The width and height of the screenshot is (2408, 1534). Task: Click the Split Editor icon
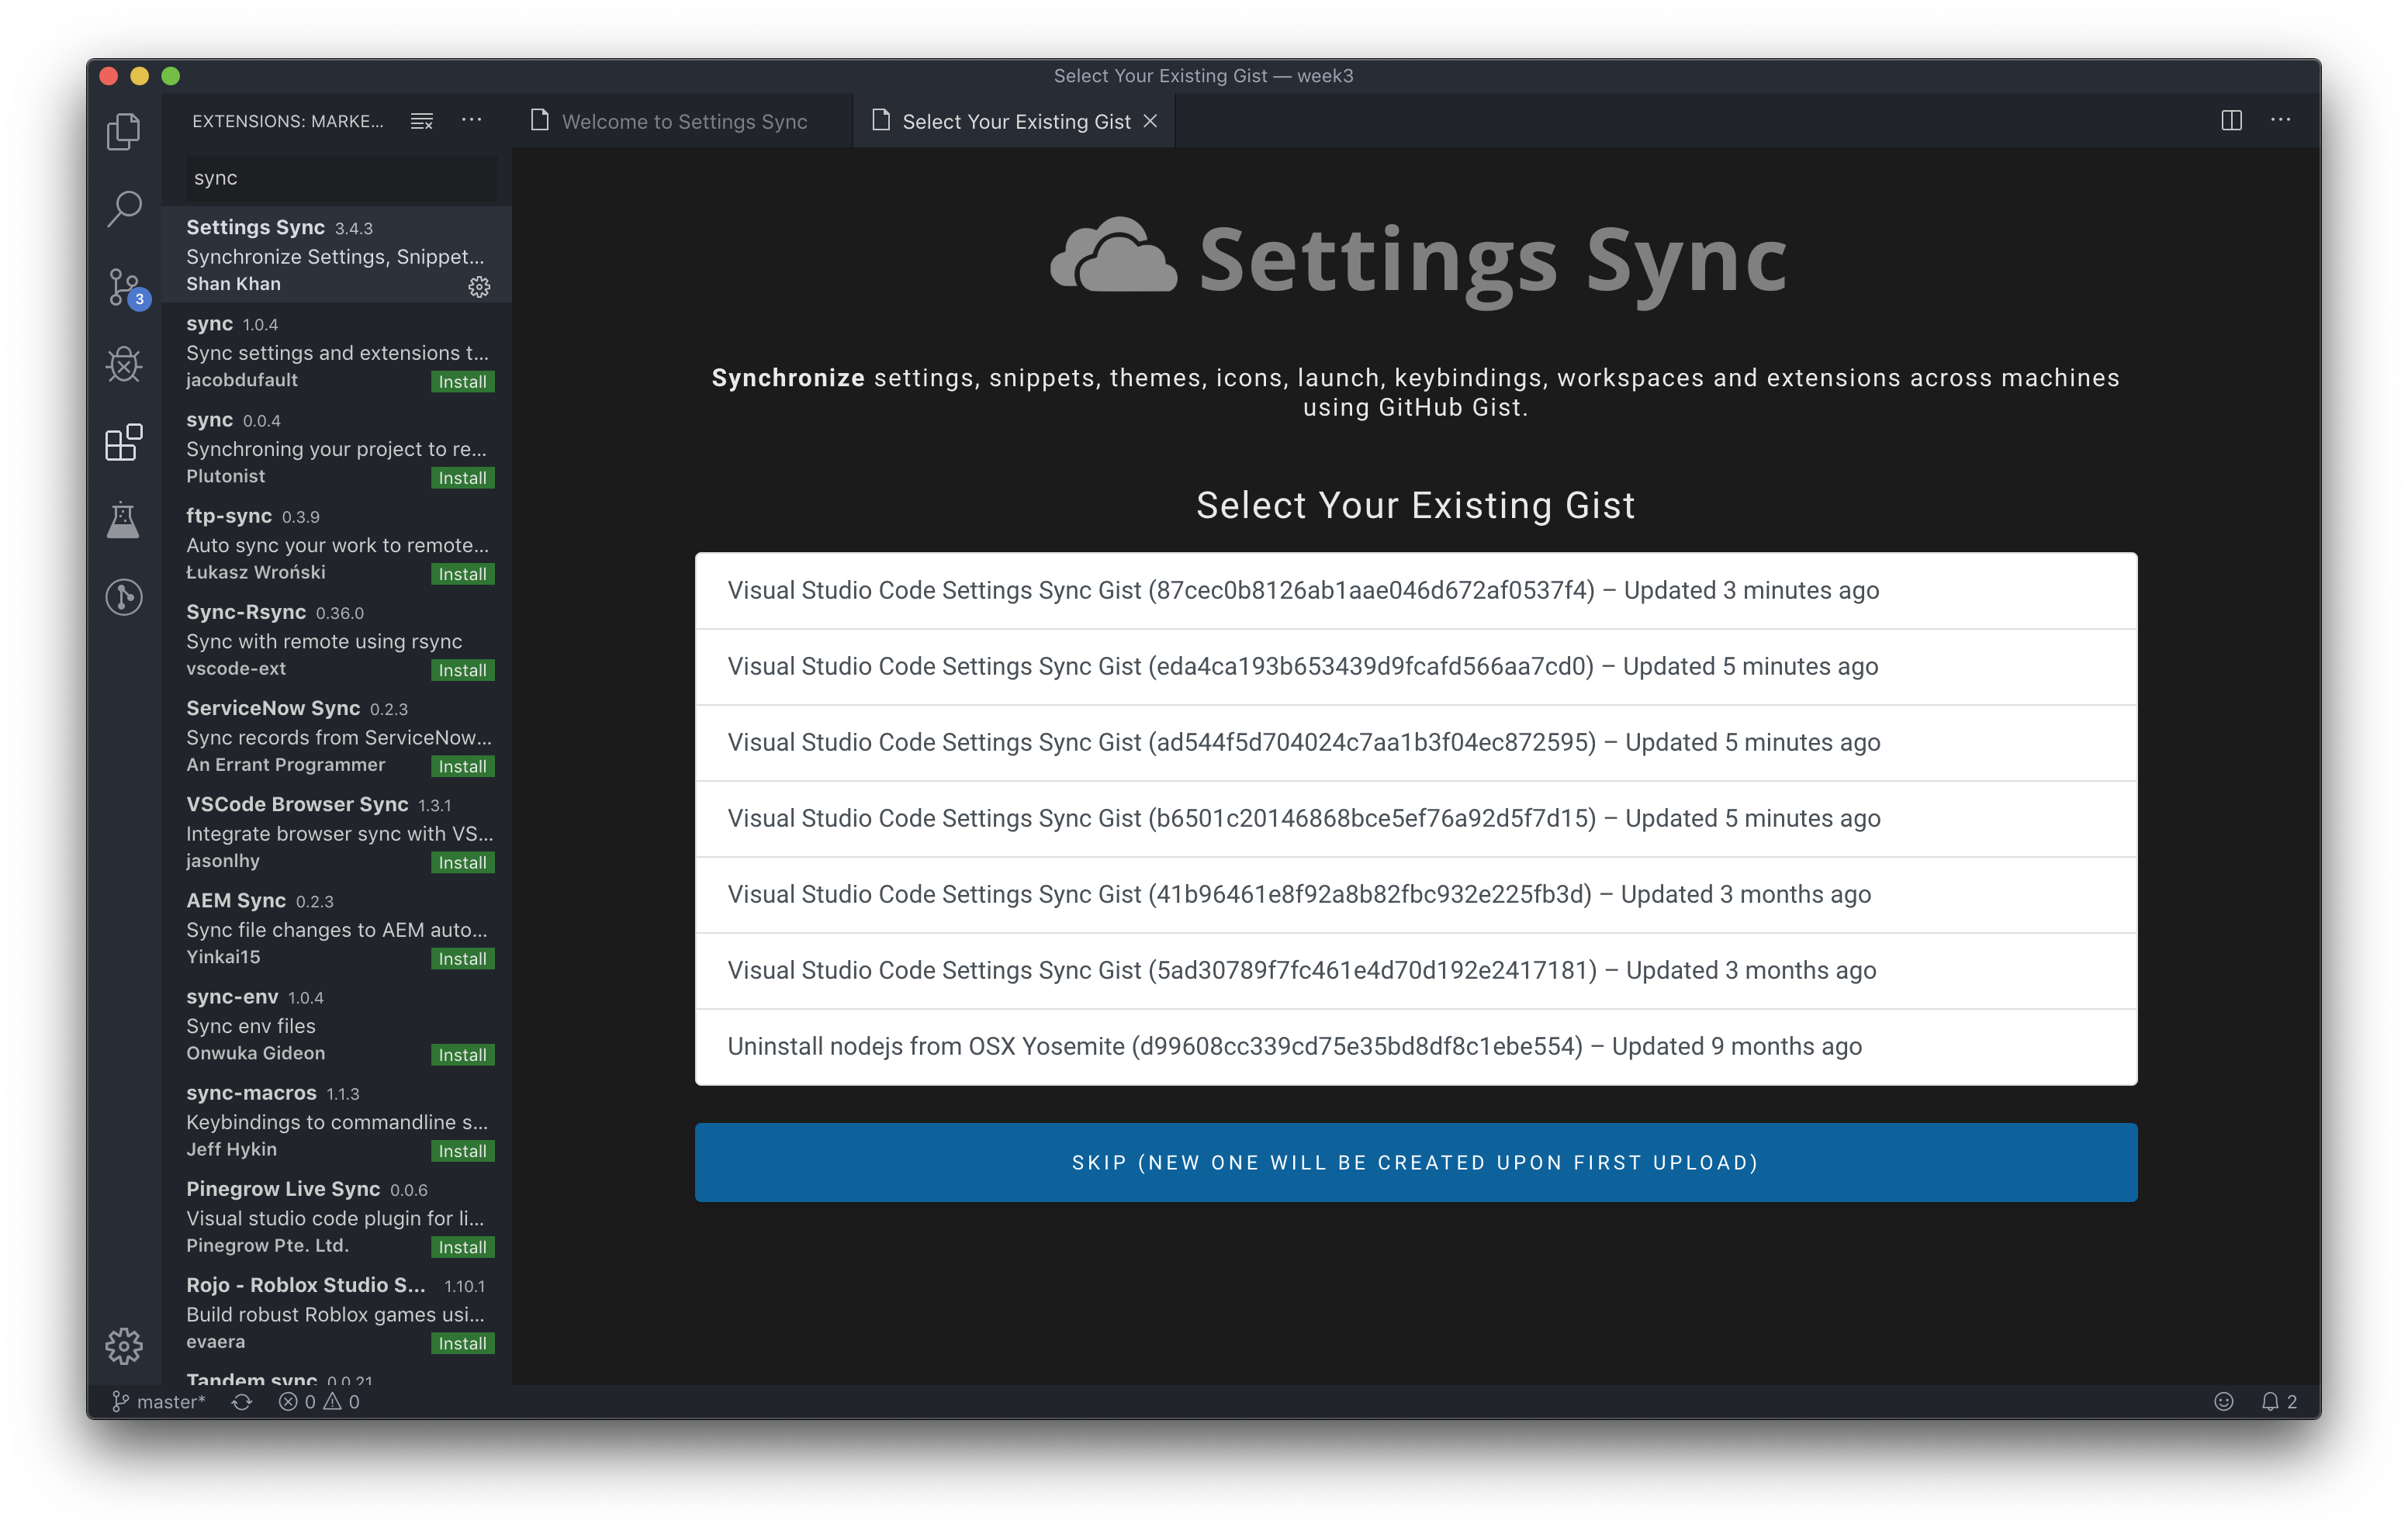click(2231, 120)
